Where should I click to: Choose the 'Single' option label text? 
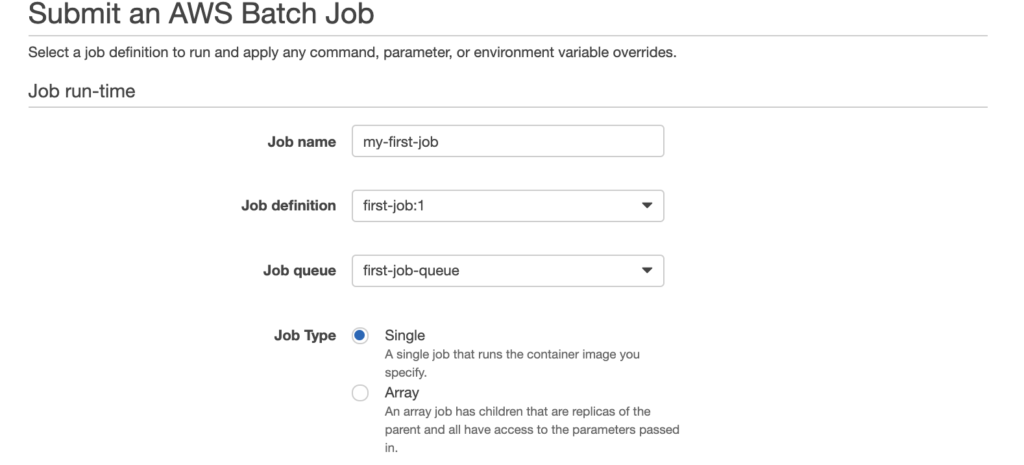pos(404,336)
